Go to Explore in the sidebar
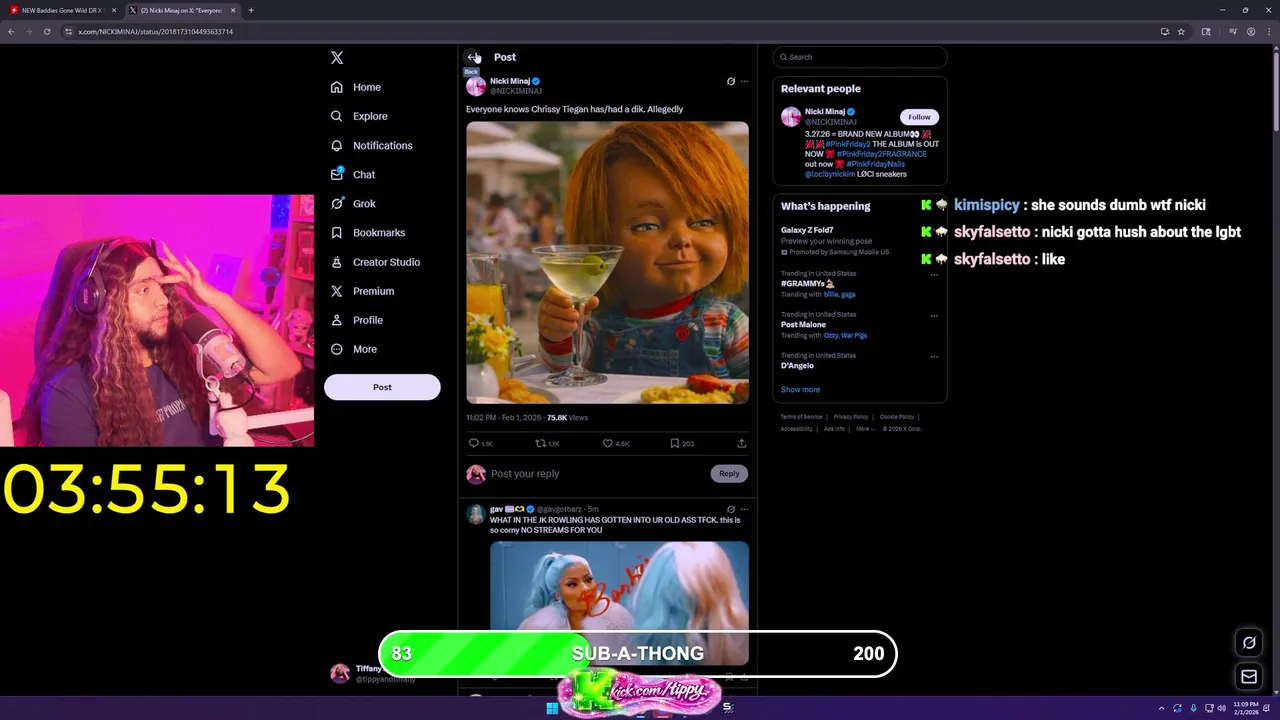The height and width of the screenshot is (720, 1280). click(359, 116)
